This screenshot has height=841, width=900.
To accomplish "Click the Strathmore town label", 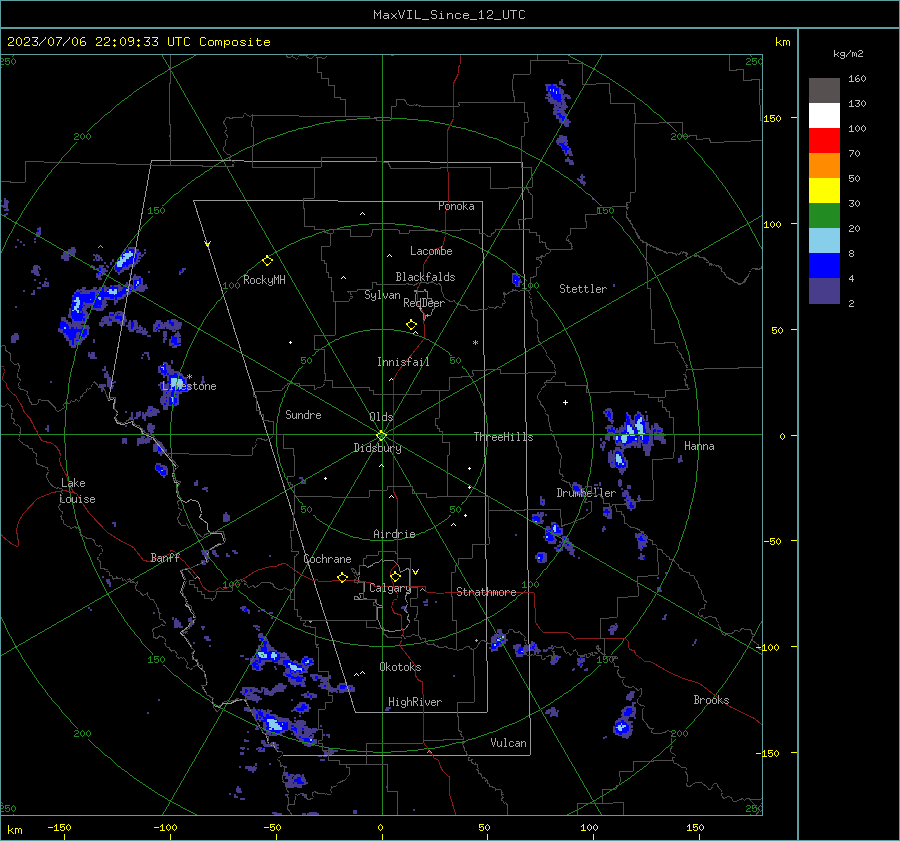I will (486, 592).
